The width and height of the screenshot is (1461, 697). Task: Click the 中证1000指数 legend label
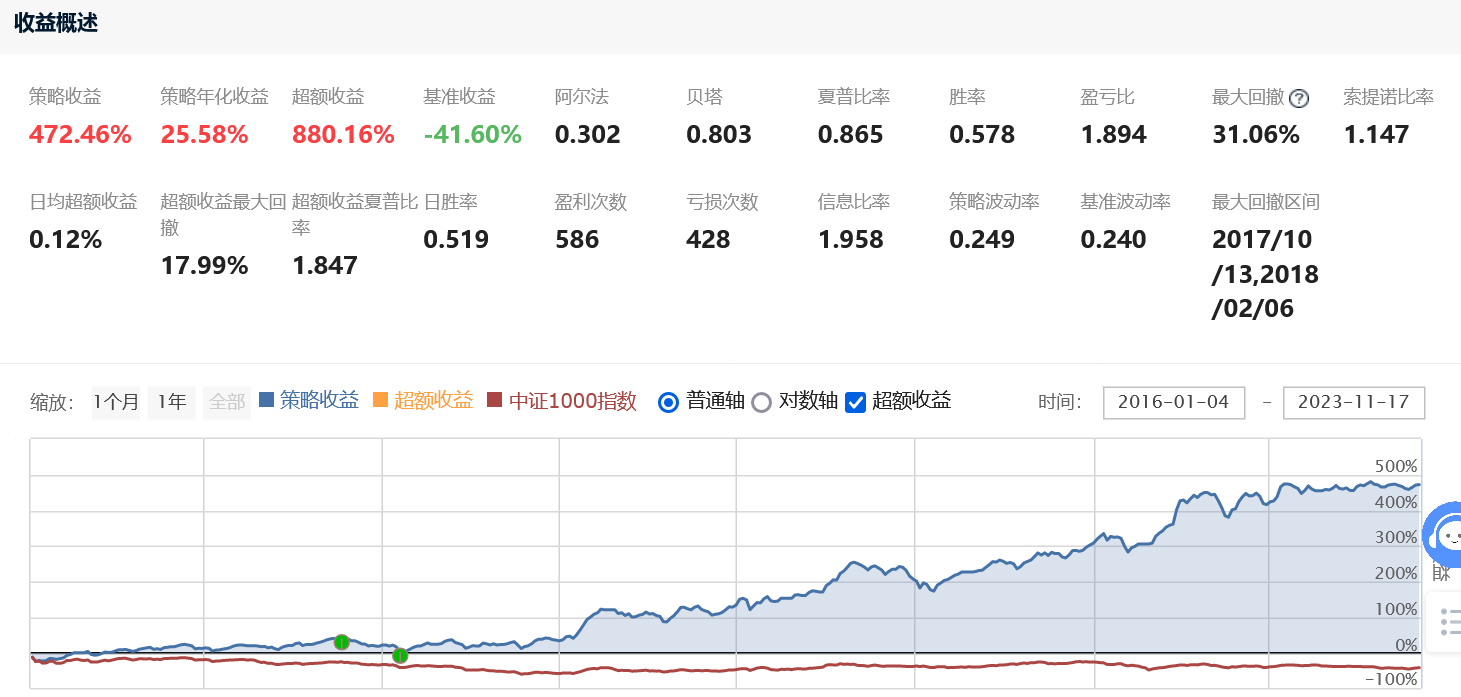572,401
